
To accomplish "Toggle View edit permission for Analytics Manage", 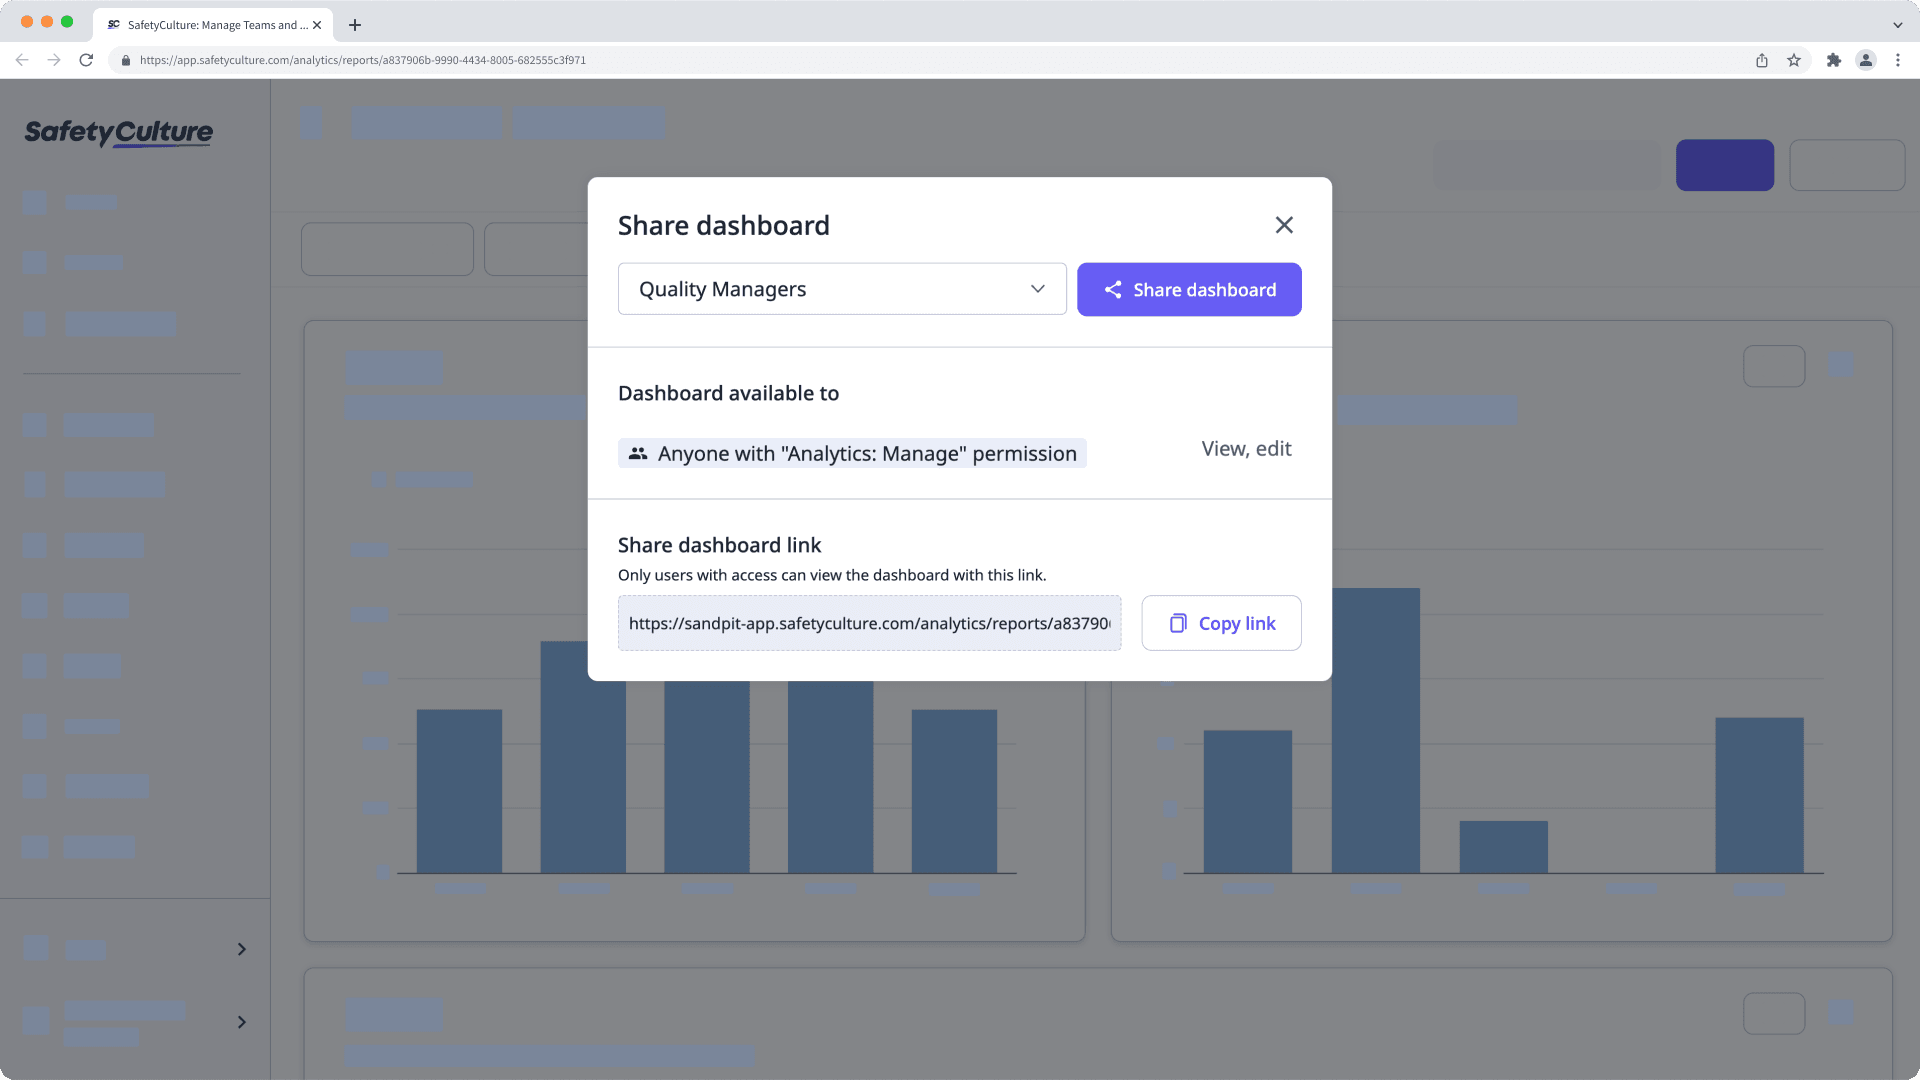I will pos(1245,448).
